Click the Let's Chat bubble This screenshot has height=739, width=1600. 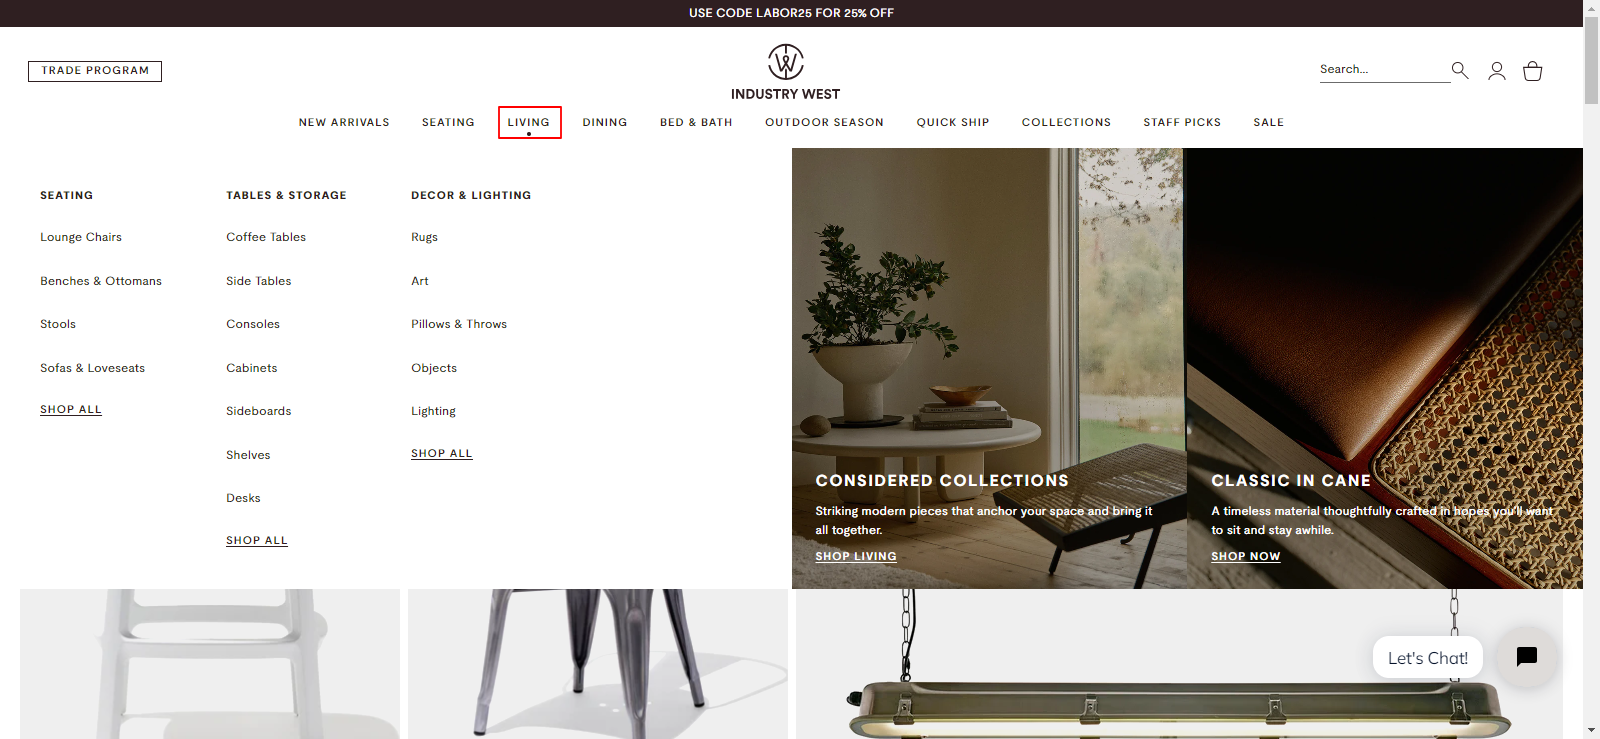pos(1428,658)
